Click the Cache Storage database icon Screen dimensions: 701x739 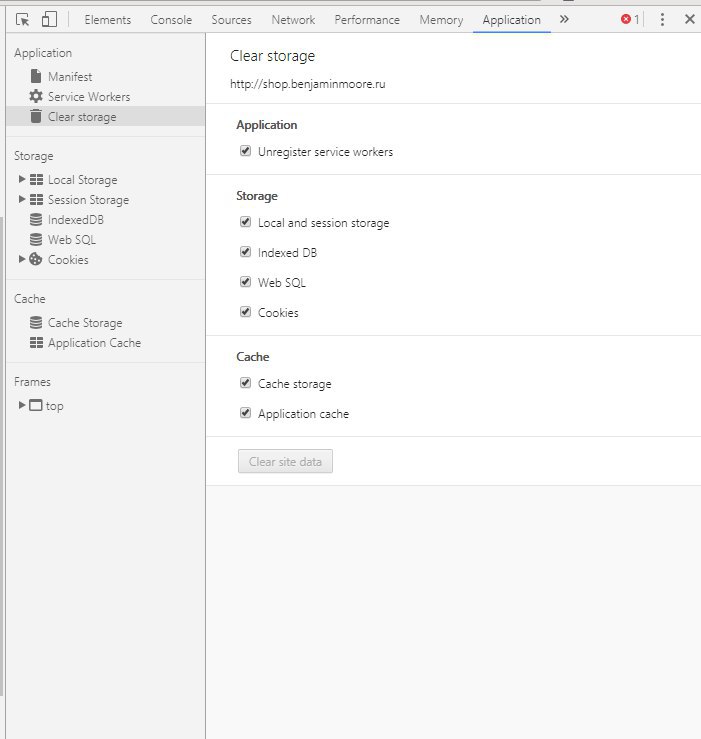(x=36, y=322)
